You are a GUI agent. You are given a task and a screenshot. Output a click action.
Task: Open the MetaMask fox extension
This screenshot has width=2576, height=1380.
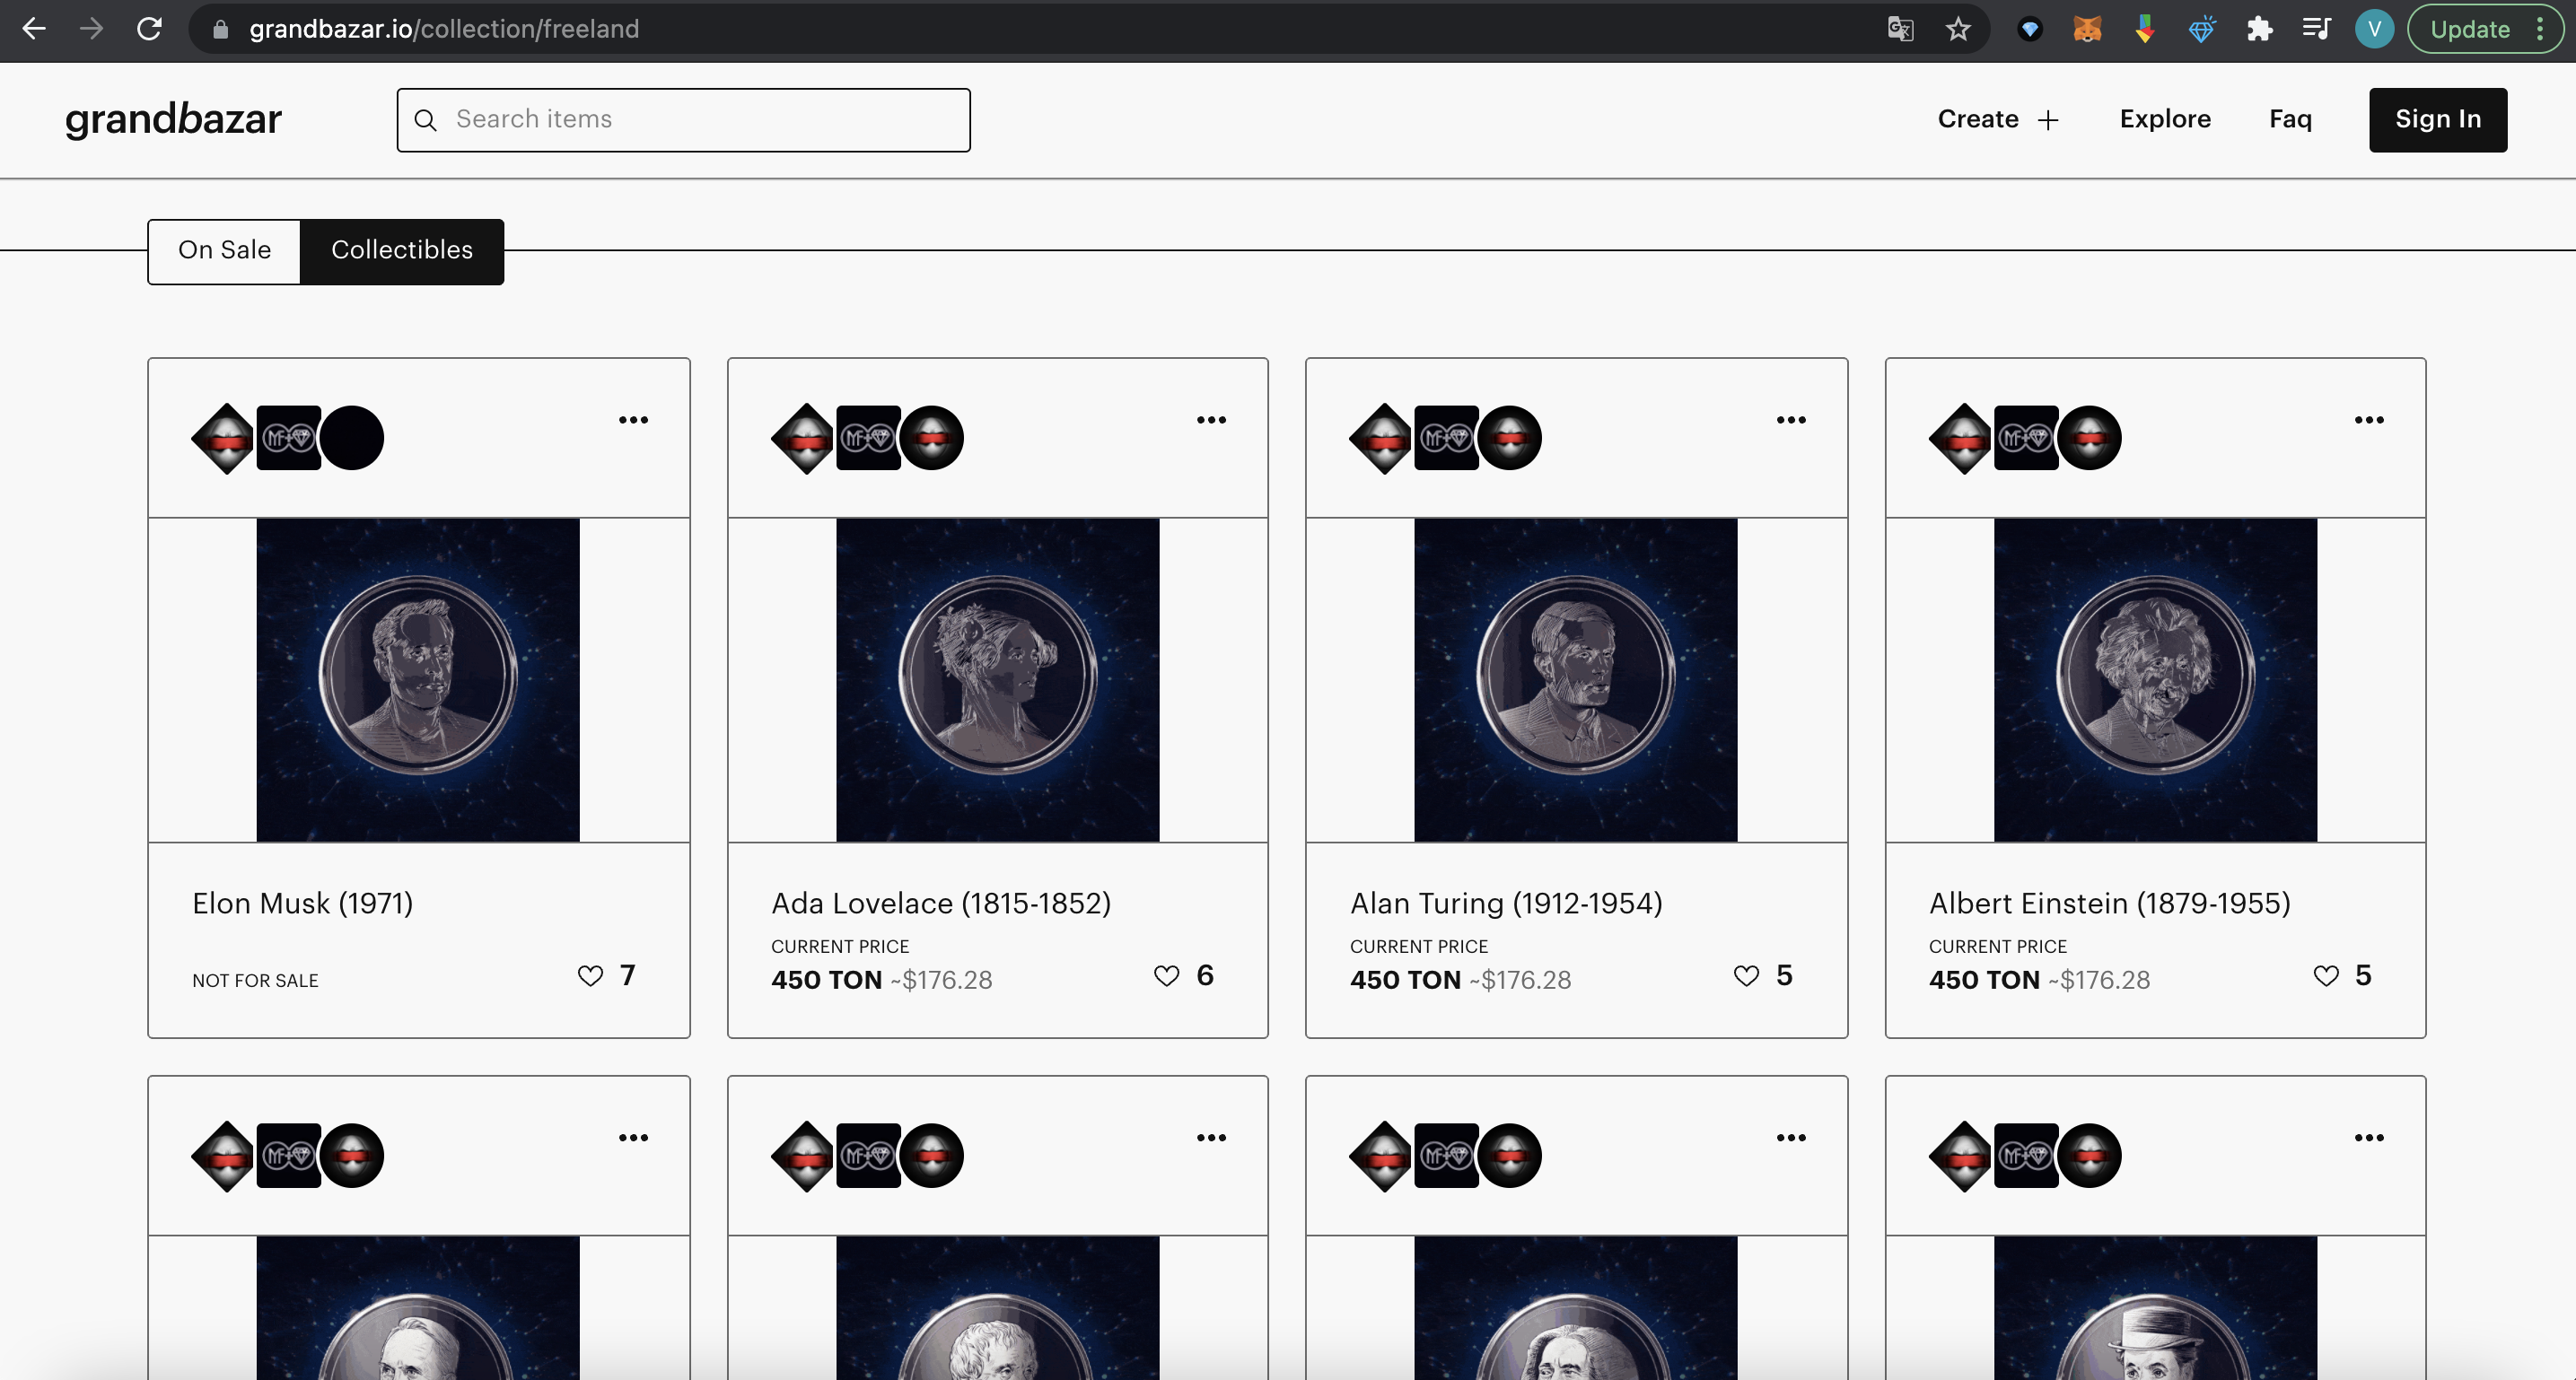click(x=2087, y=29)
